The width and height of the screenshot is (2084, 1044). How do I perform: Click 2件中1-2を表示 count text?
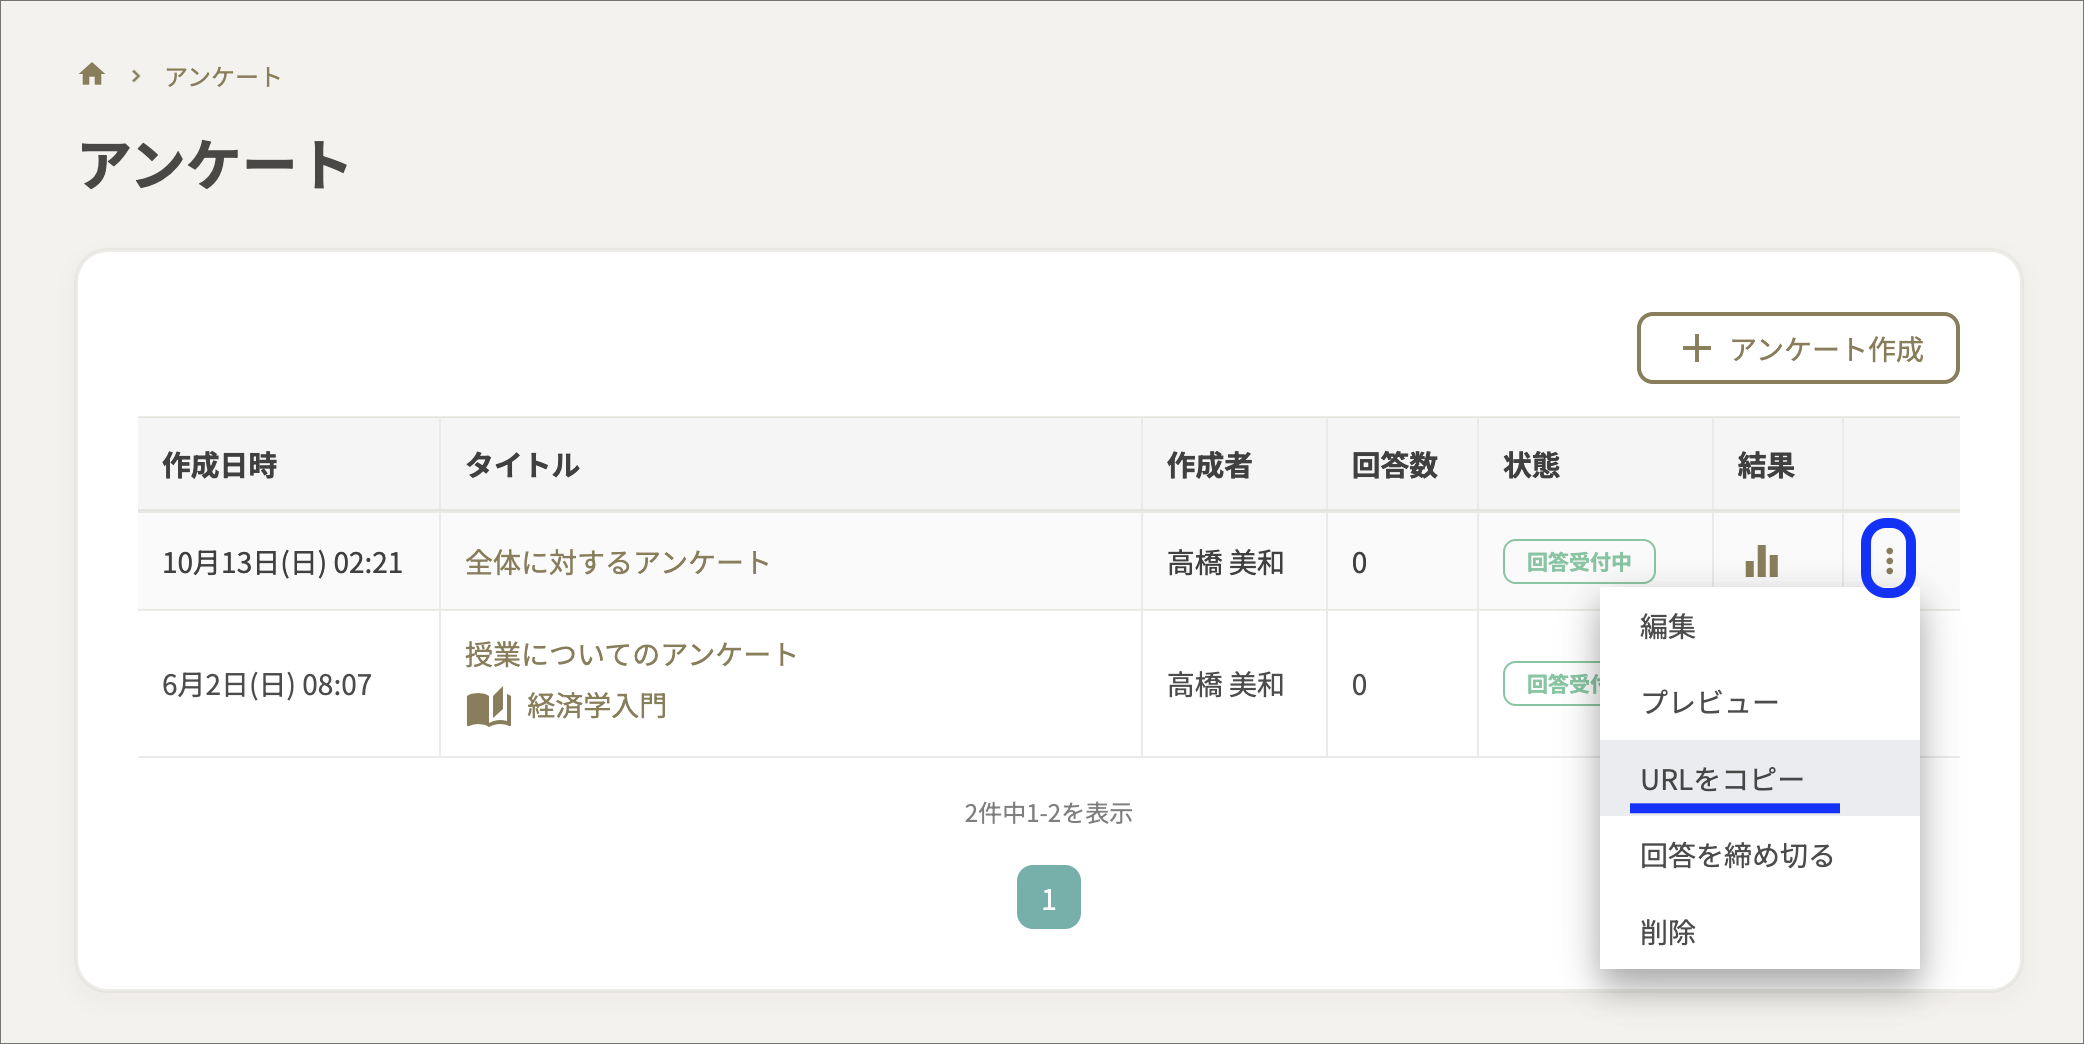tap(1048, 813)
